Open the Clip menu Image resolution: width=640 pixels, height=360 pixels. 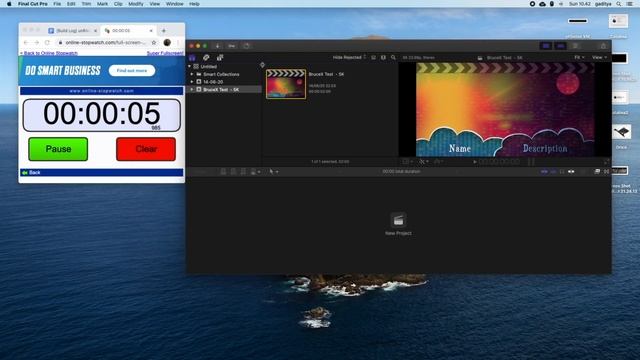118,4
